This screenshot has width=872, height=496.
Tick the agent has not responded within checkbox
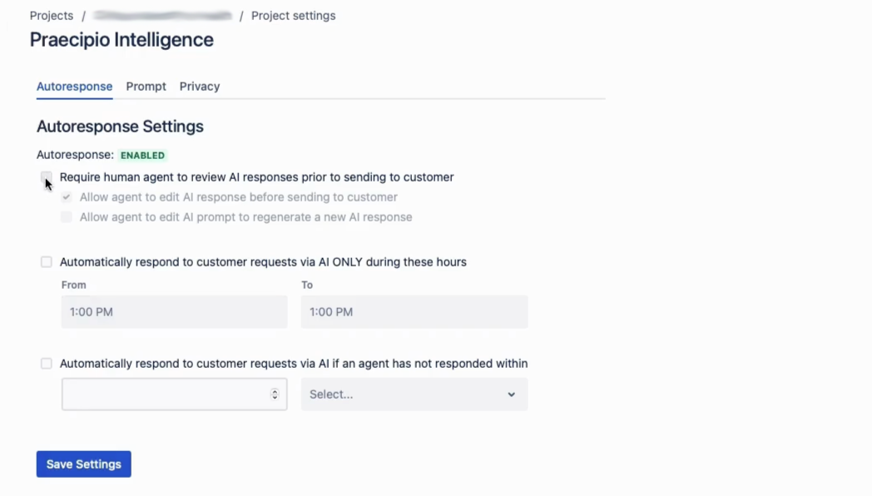tap(46, 364)
